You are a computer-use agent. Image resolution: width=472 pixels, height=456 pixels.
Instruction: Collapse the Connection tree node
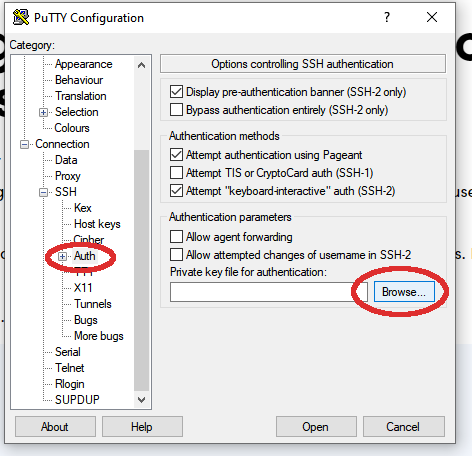[24, 144]
